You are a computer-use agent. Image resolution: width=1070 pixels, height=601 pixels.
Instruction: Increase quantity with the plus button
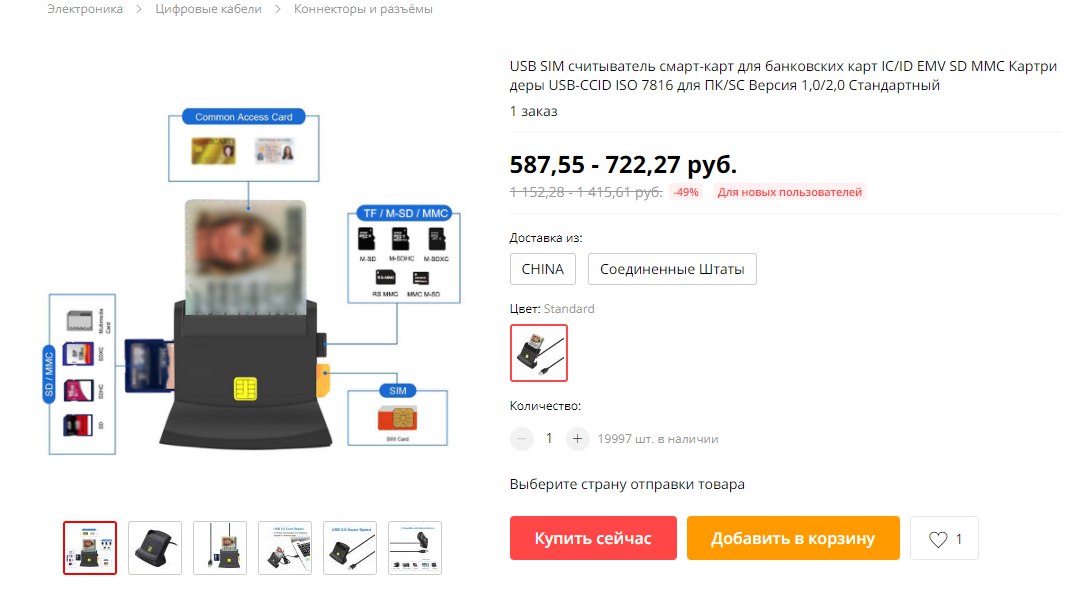point(577,439)
